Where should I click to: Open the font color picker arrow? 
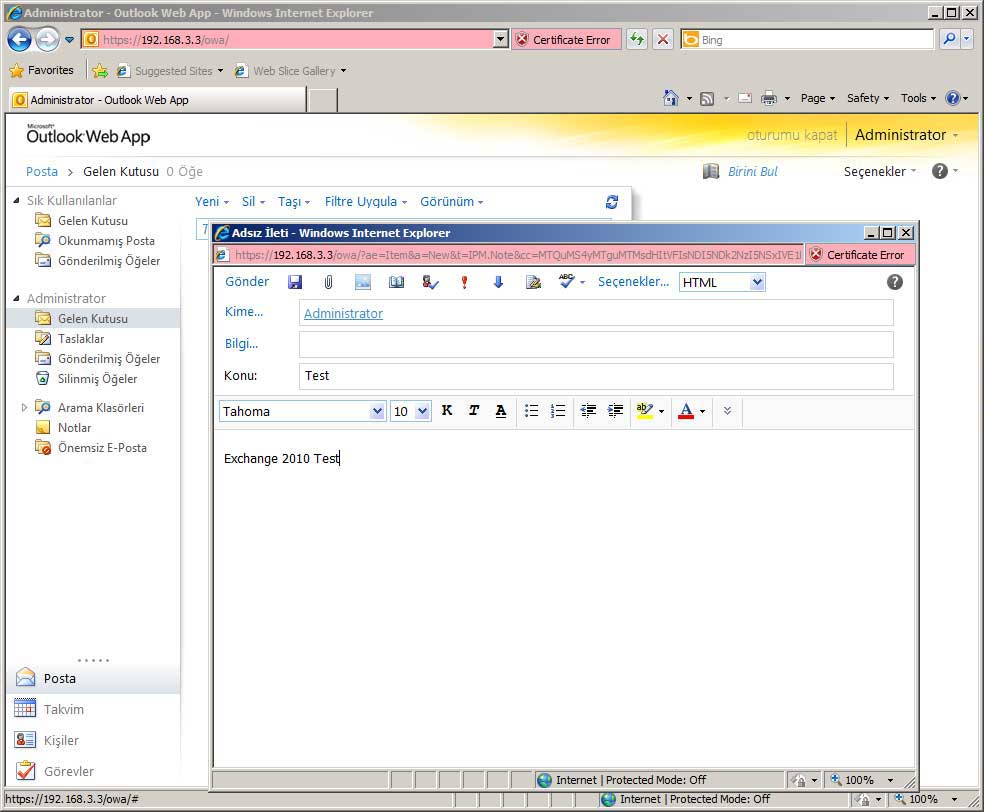pos(702,411)
